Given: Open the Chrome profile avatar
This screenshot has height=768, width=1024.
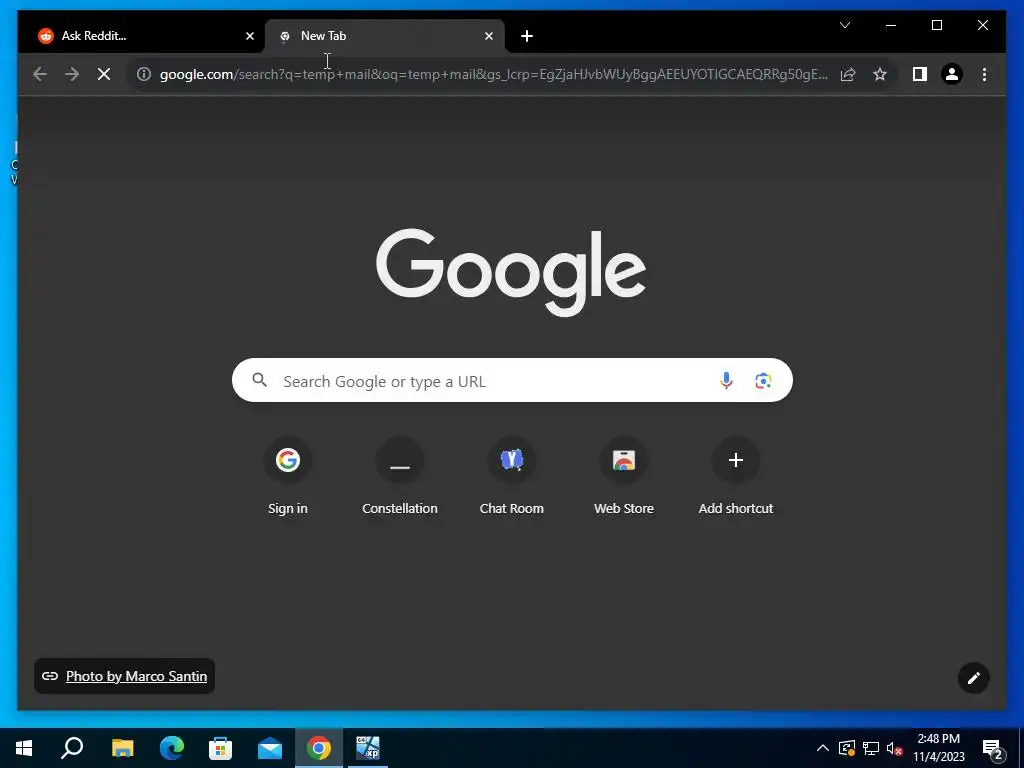Looking at the screenshot, I should point(952,74).
